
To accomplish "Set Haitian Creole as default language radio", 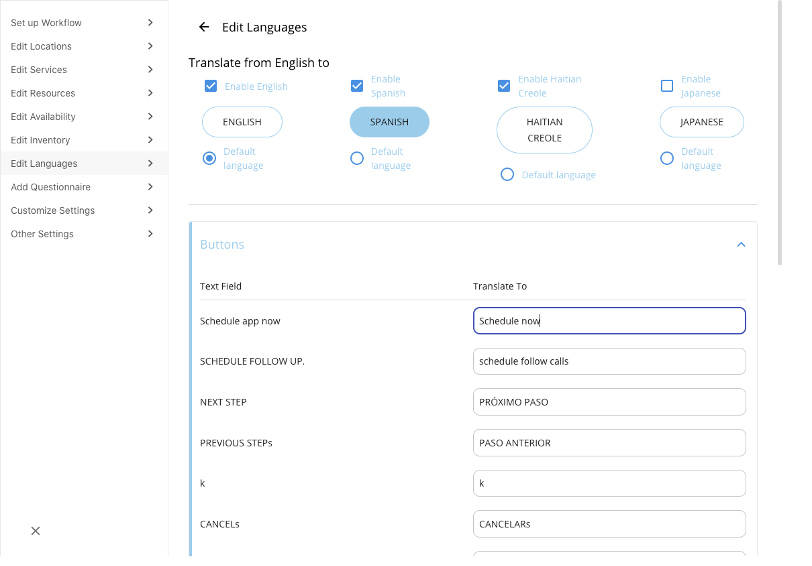I will click(508, 175).
